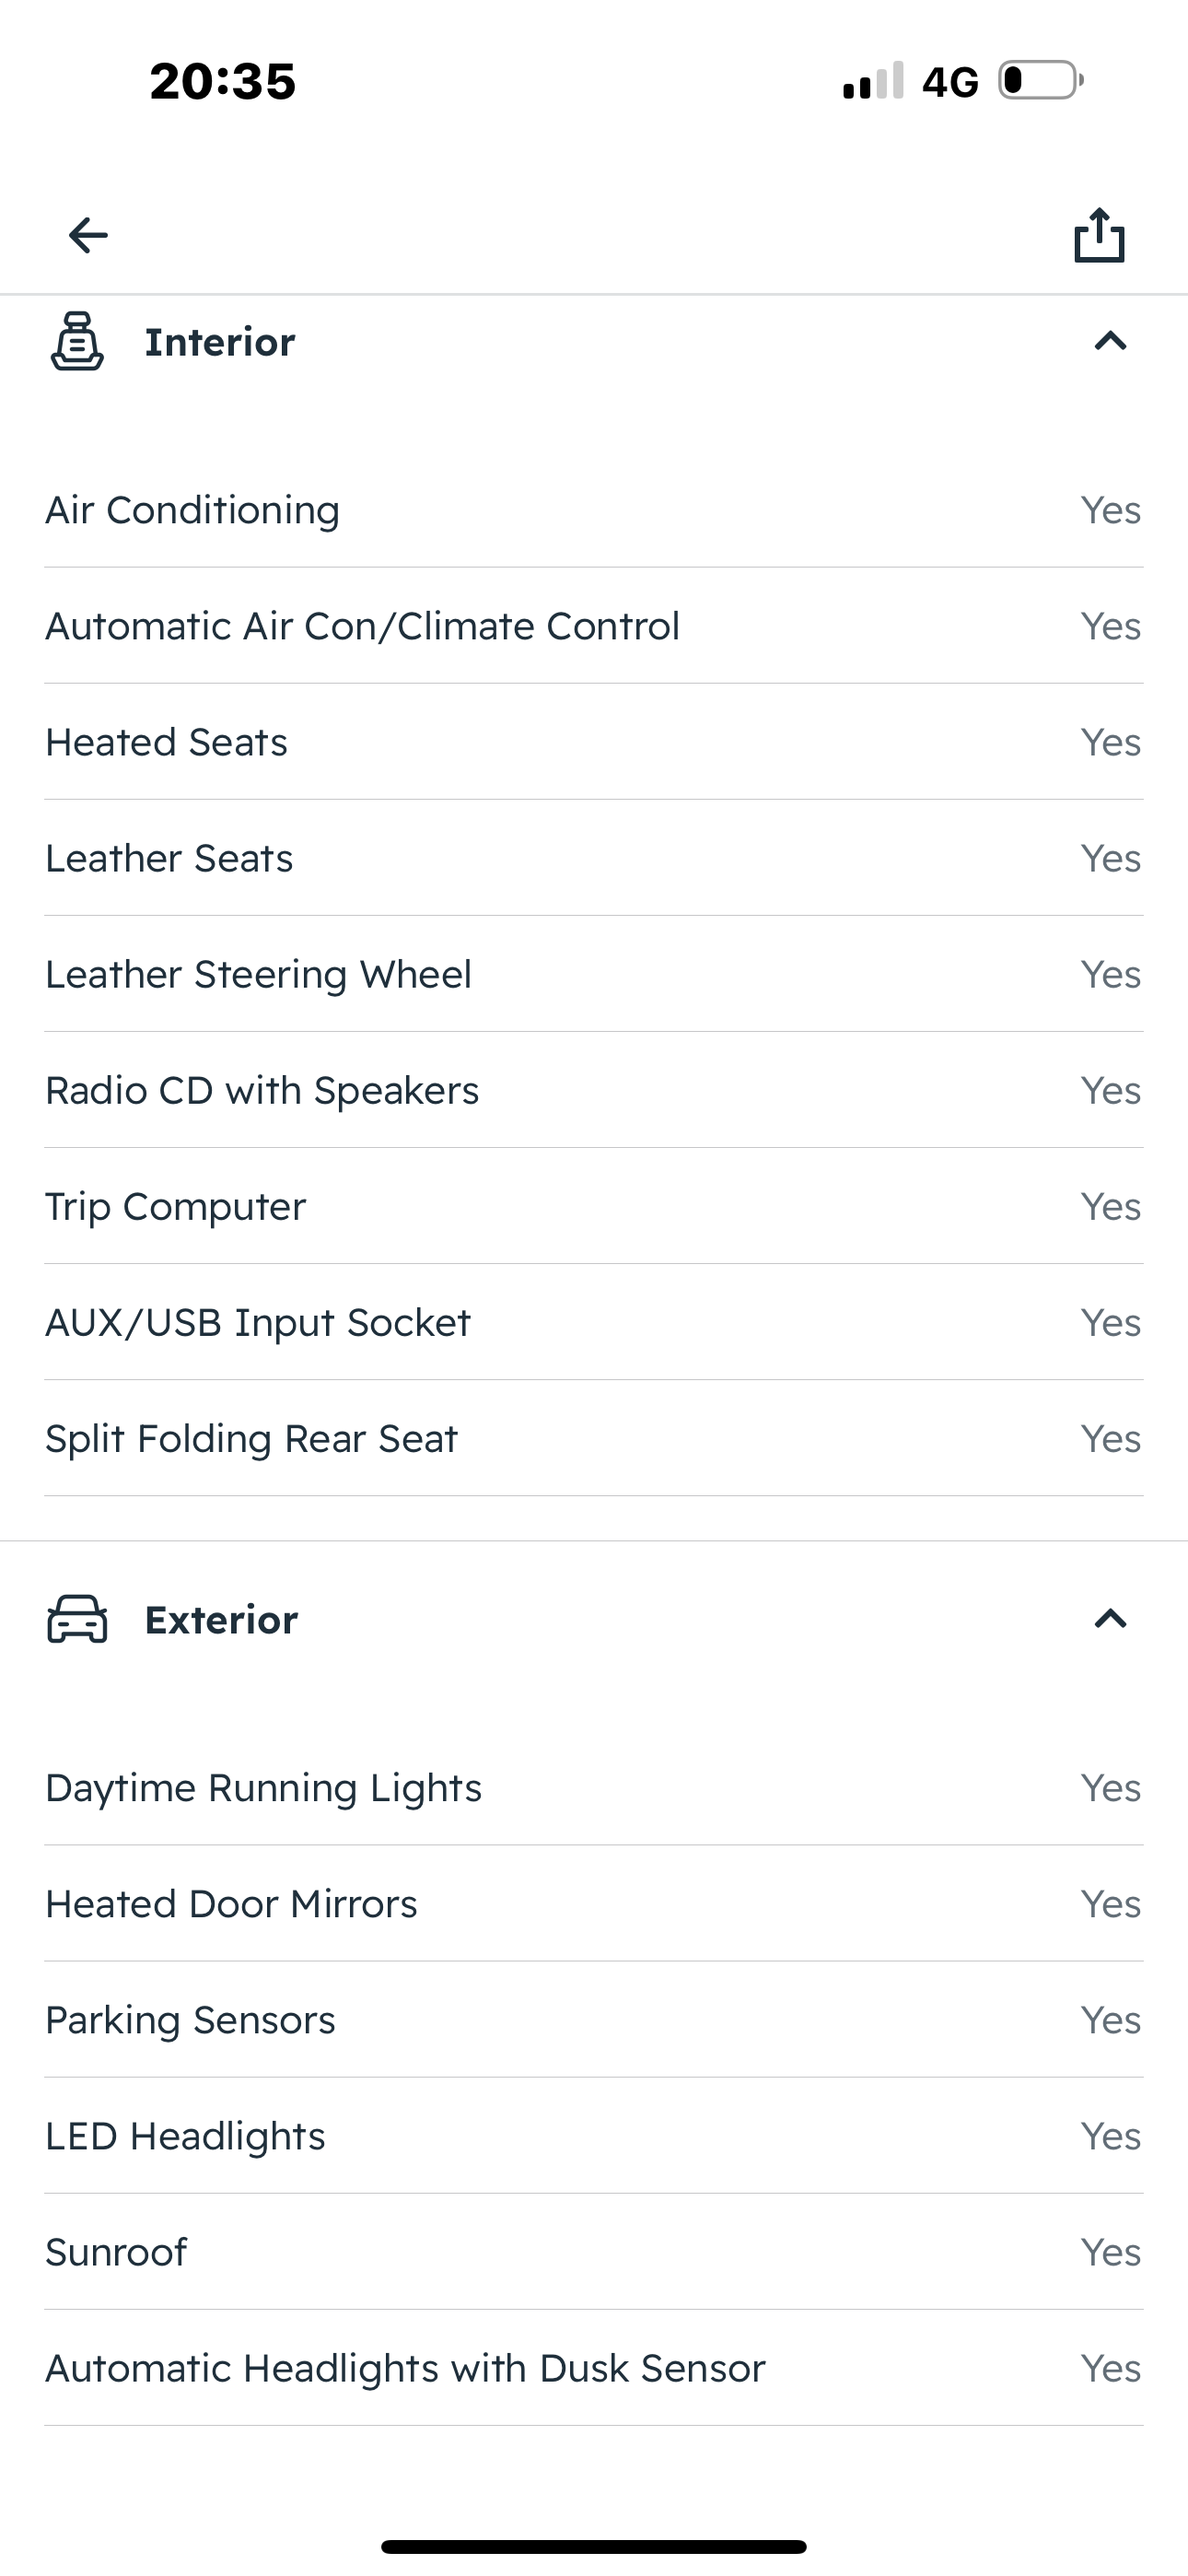
Task: Select the Air Conditioning row
Action: coord(594,510)
